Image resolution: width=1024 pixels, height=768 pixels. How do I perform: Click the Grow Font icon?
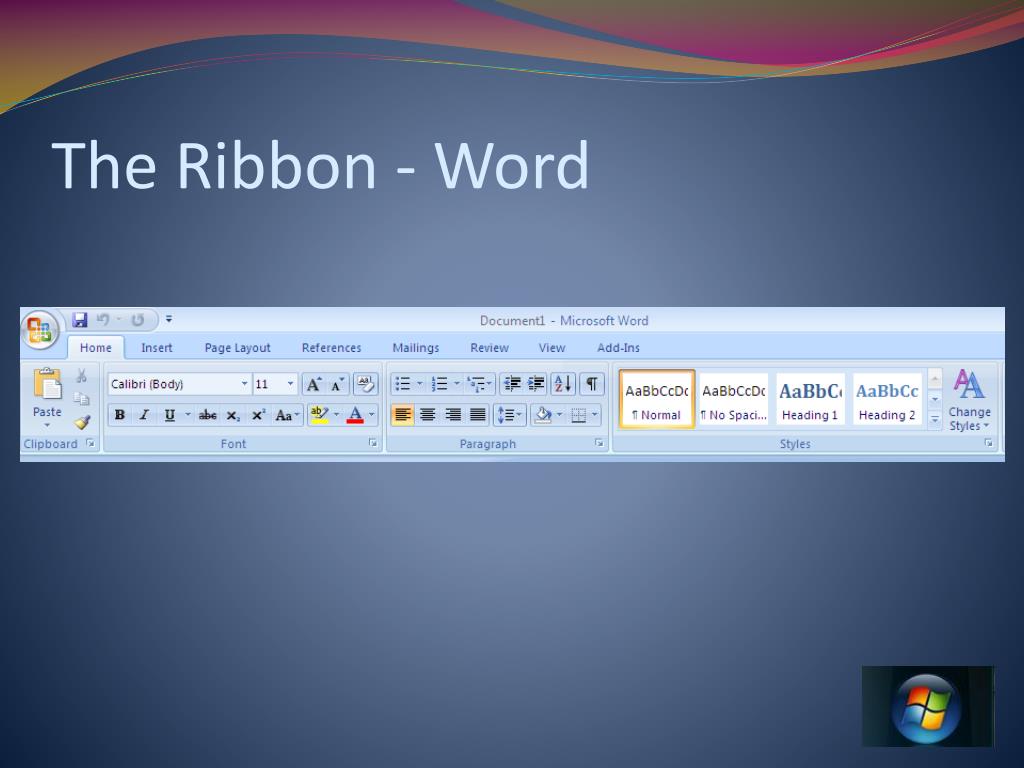tap(314, 384)
